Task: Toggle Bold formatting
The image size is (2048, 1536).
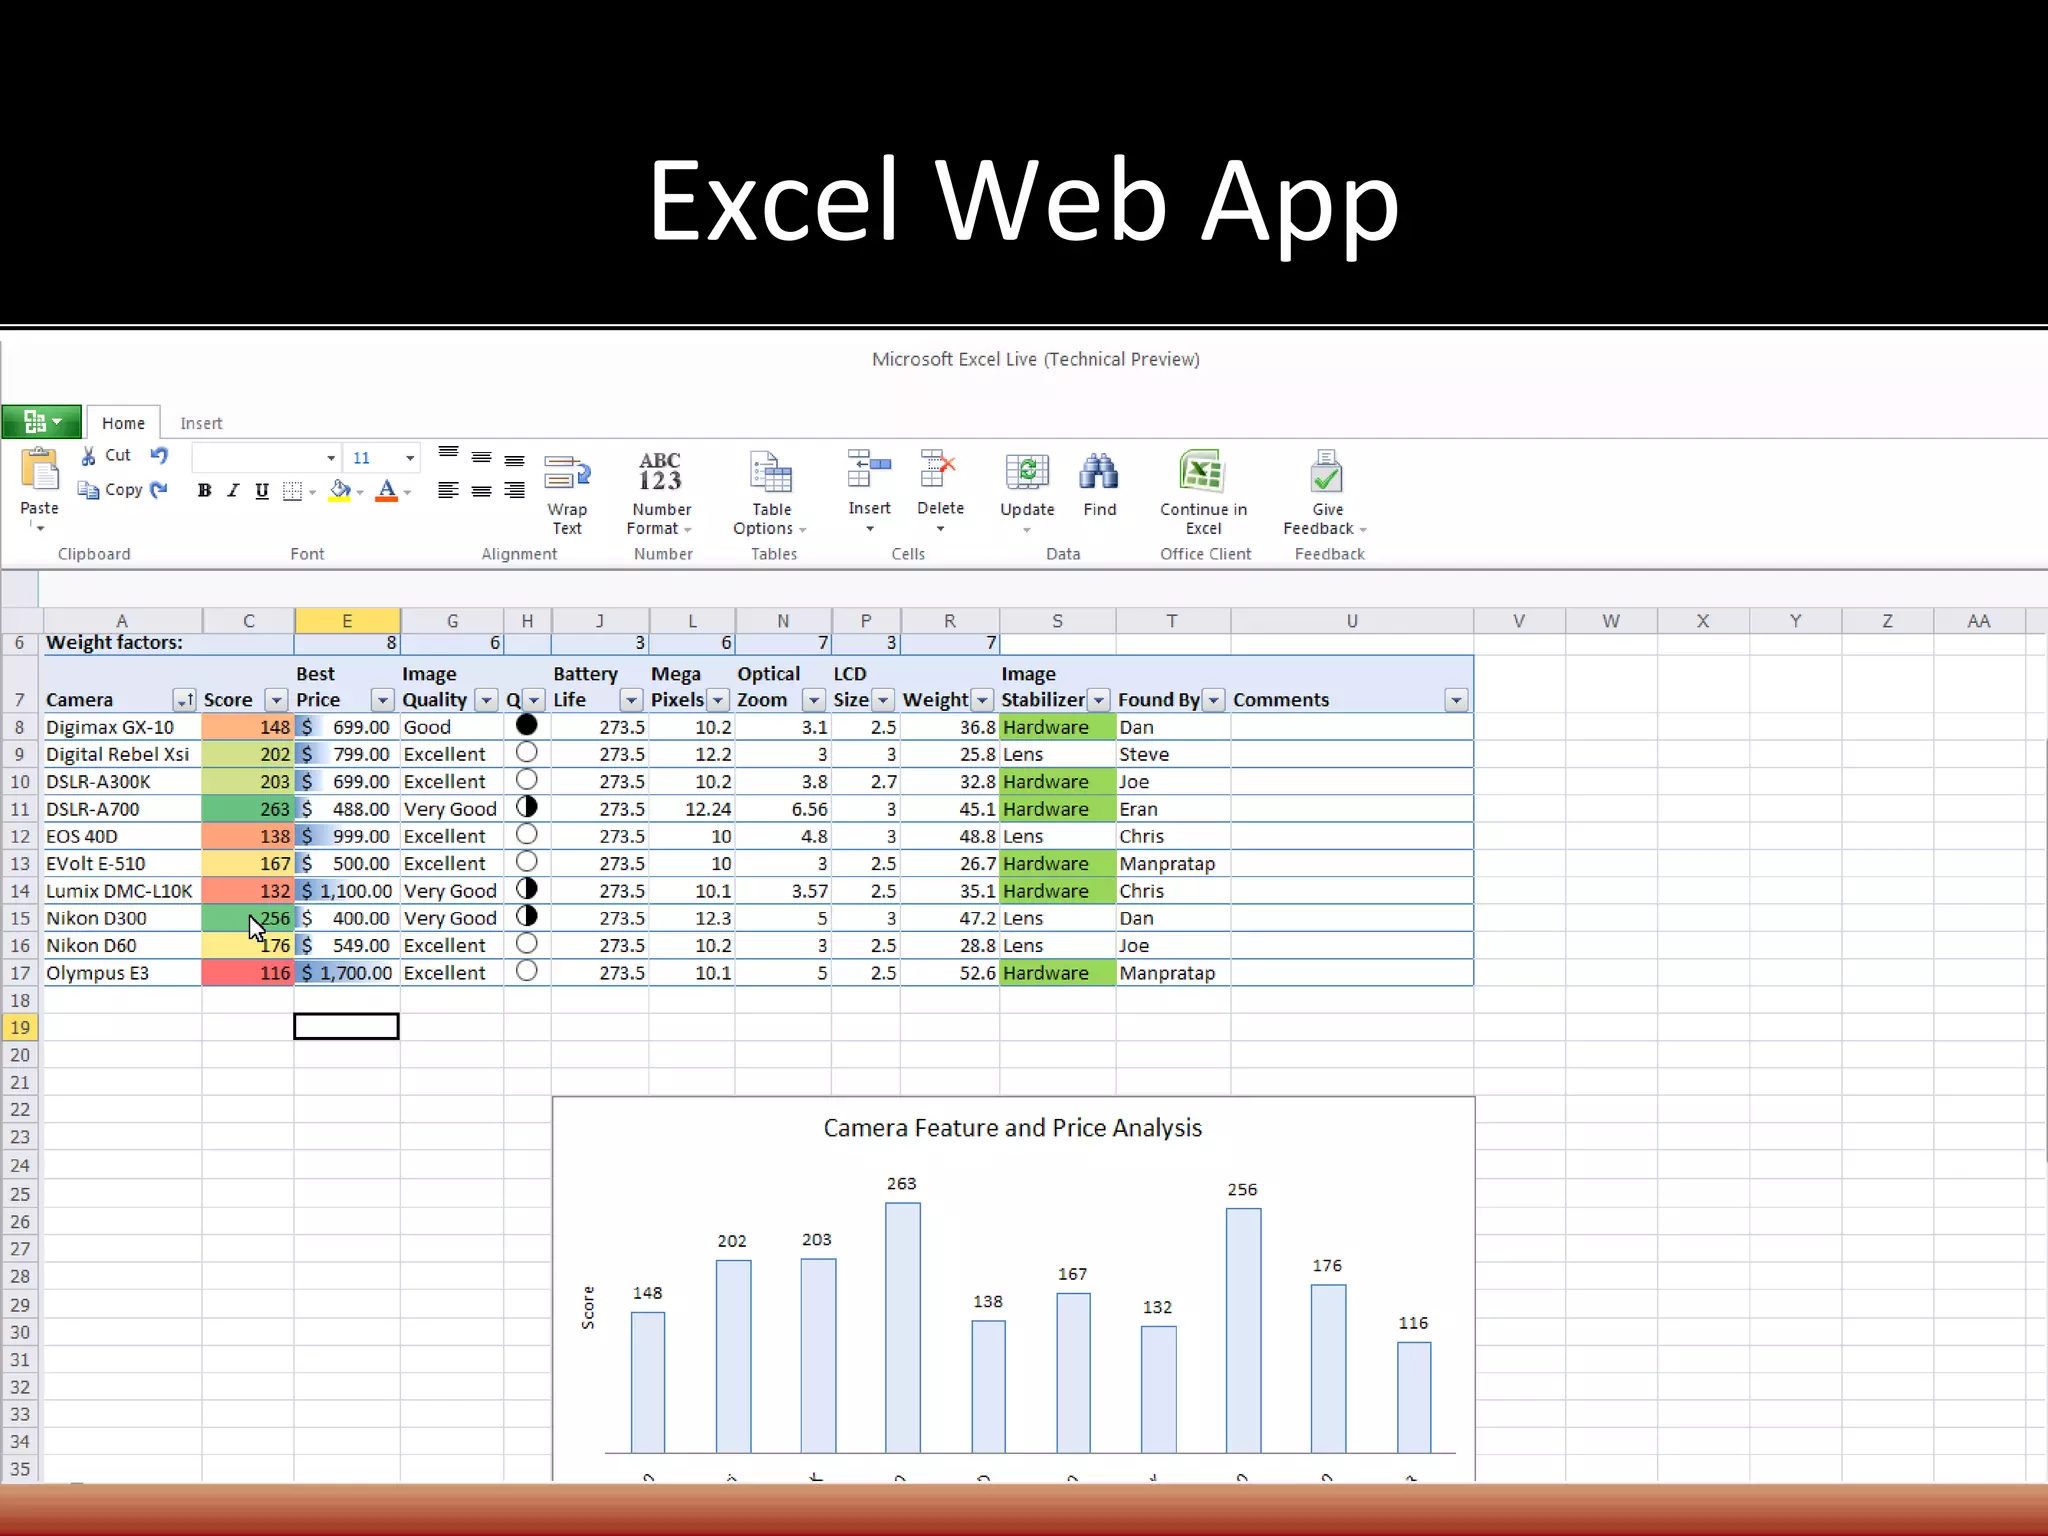Action: (204, 490)
